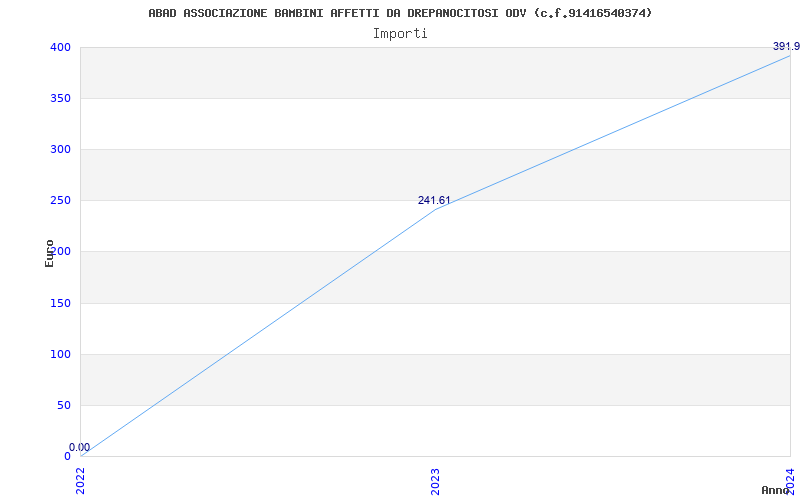
Task: Click the 300 y-axis tick label
Action: pyautogui.click(x=59, y=149)
